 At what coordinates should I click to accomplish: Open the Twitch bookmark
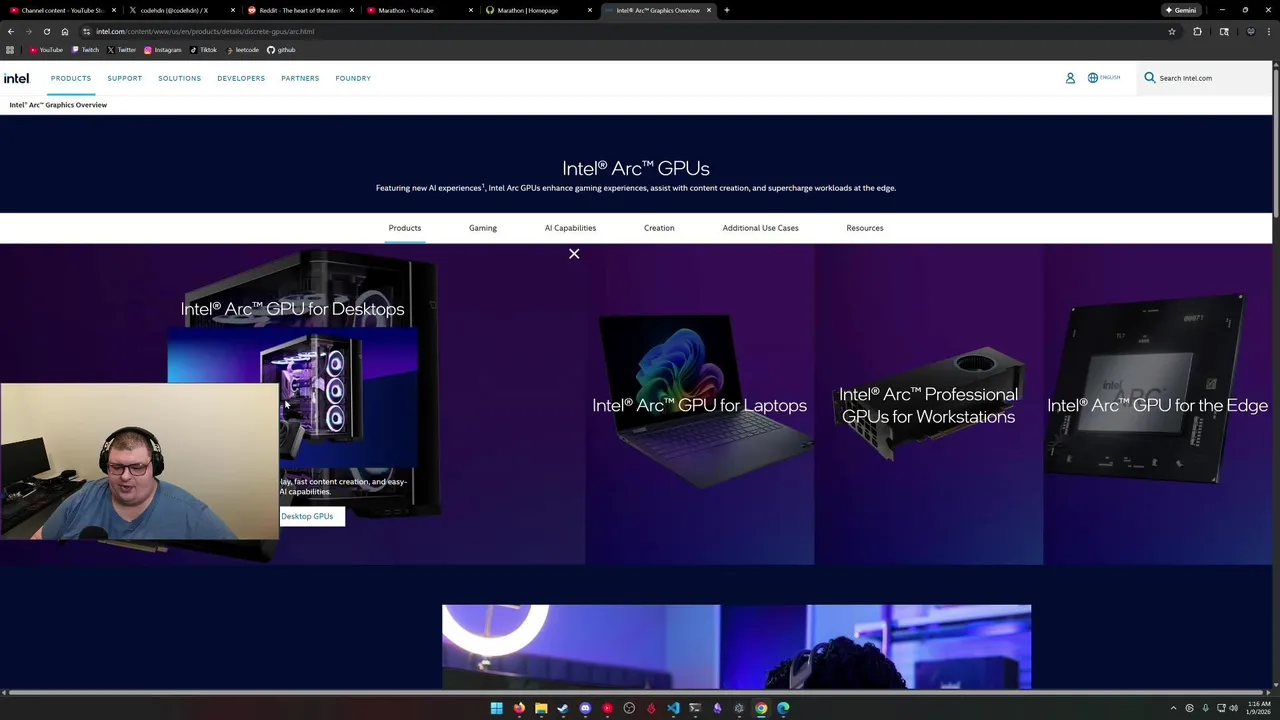point(85,50)
